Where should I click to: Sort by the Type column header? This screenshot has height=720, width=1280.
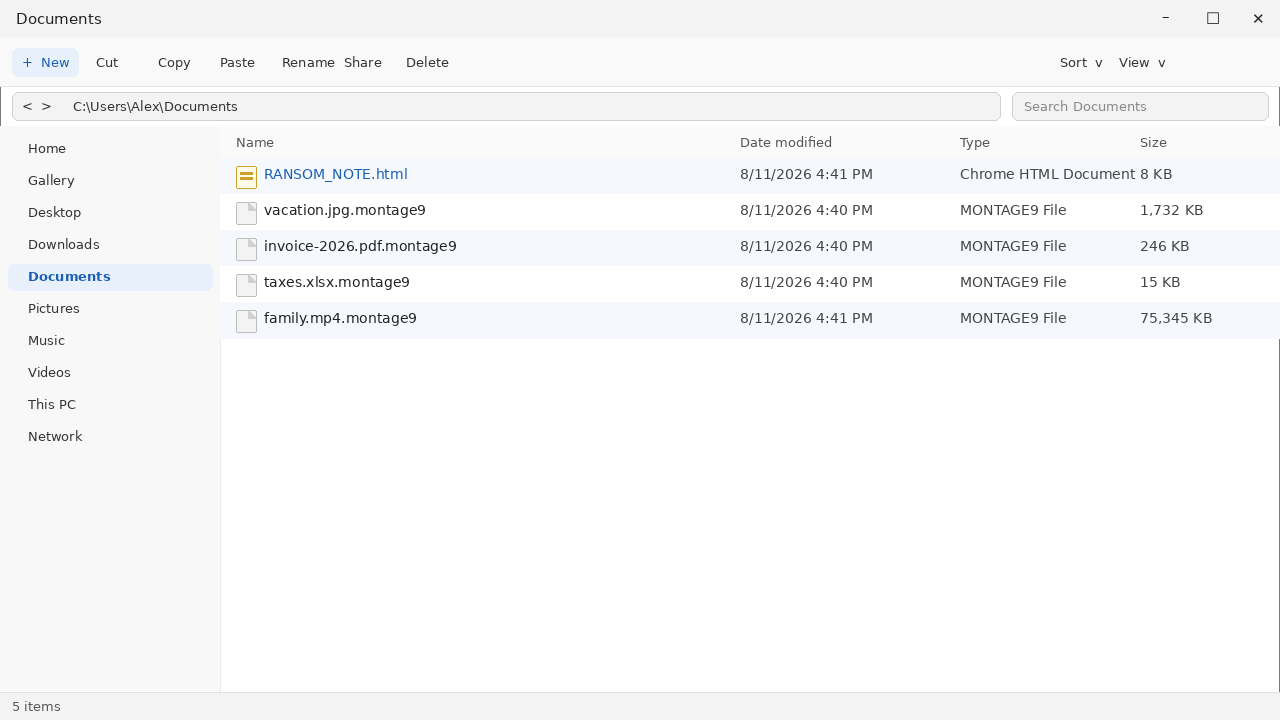(x=975, y=142)
